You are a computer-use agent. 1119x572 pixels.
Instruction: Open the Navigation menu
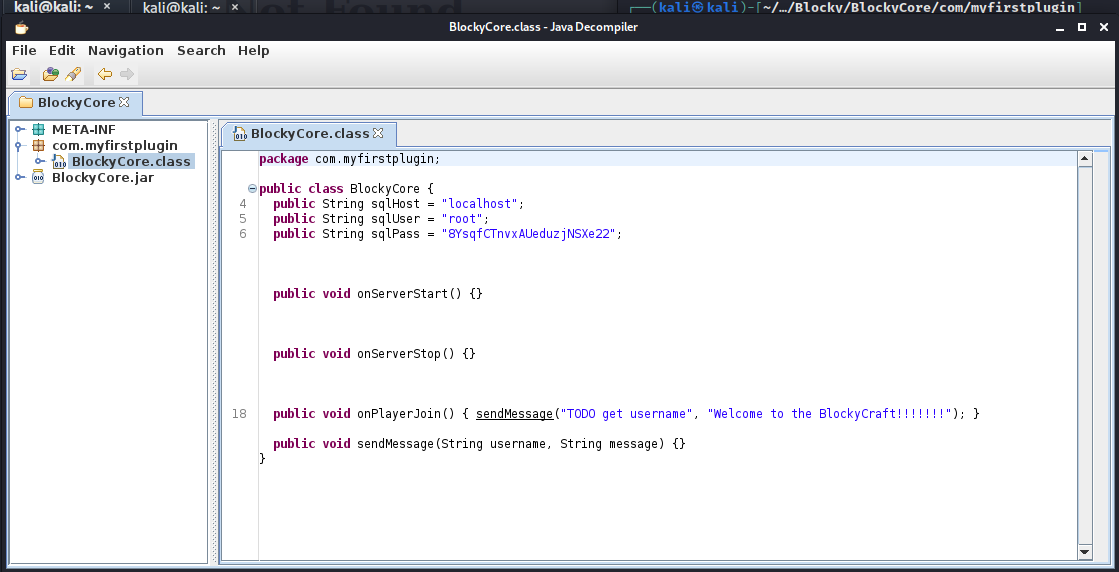point(125,50)
